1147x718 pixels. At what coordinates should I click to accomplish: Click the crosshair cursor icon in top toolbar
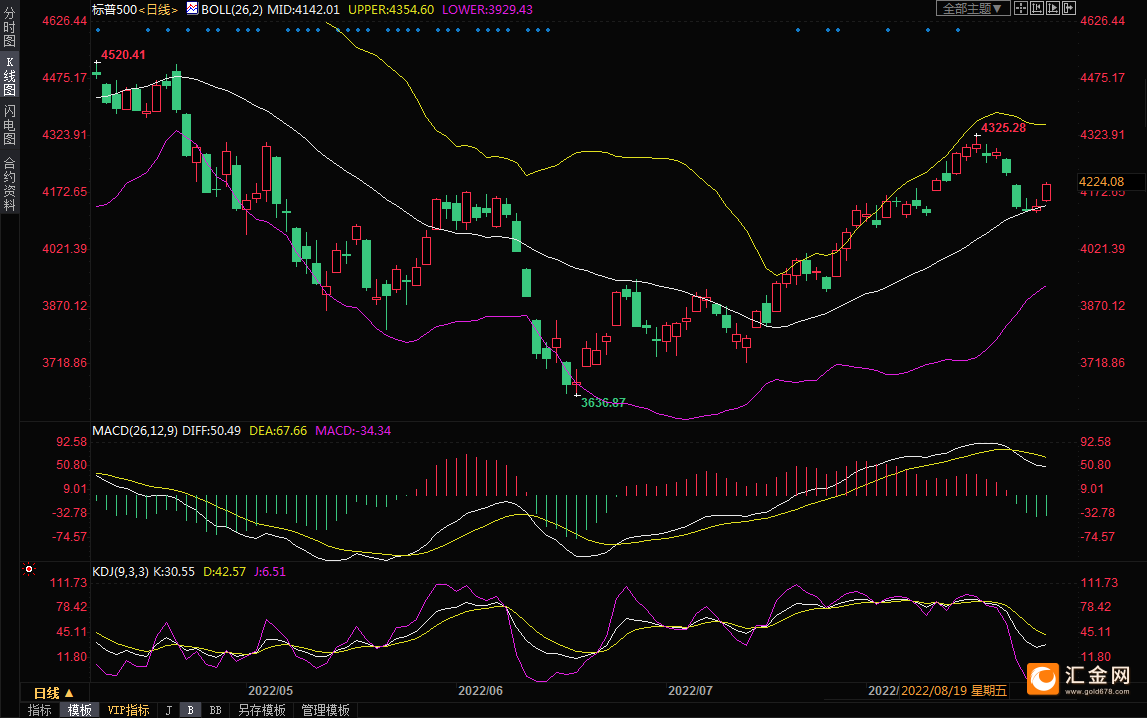pyautogui.click(x=1021, y=8)
